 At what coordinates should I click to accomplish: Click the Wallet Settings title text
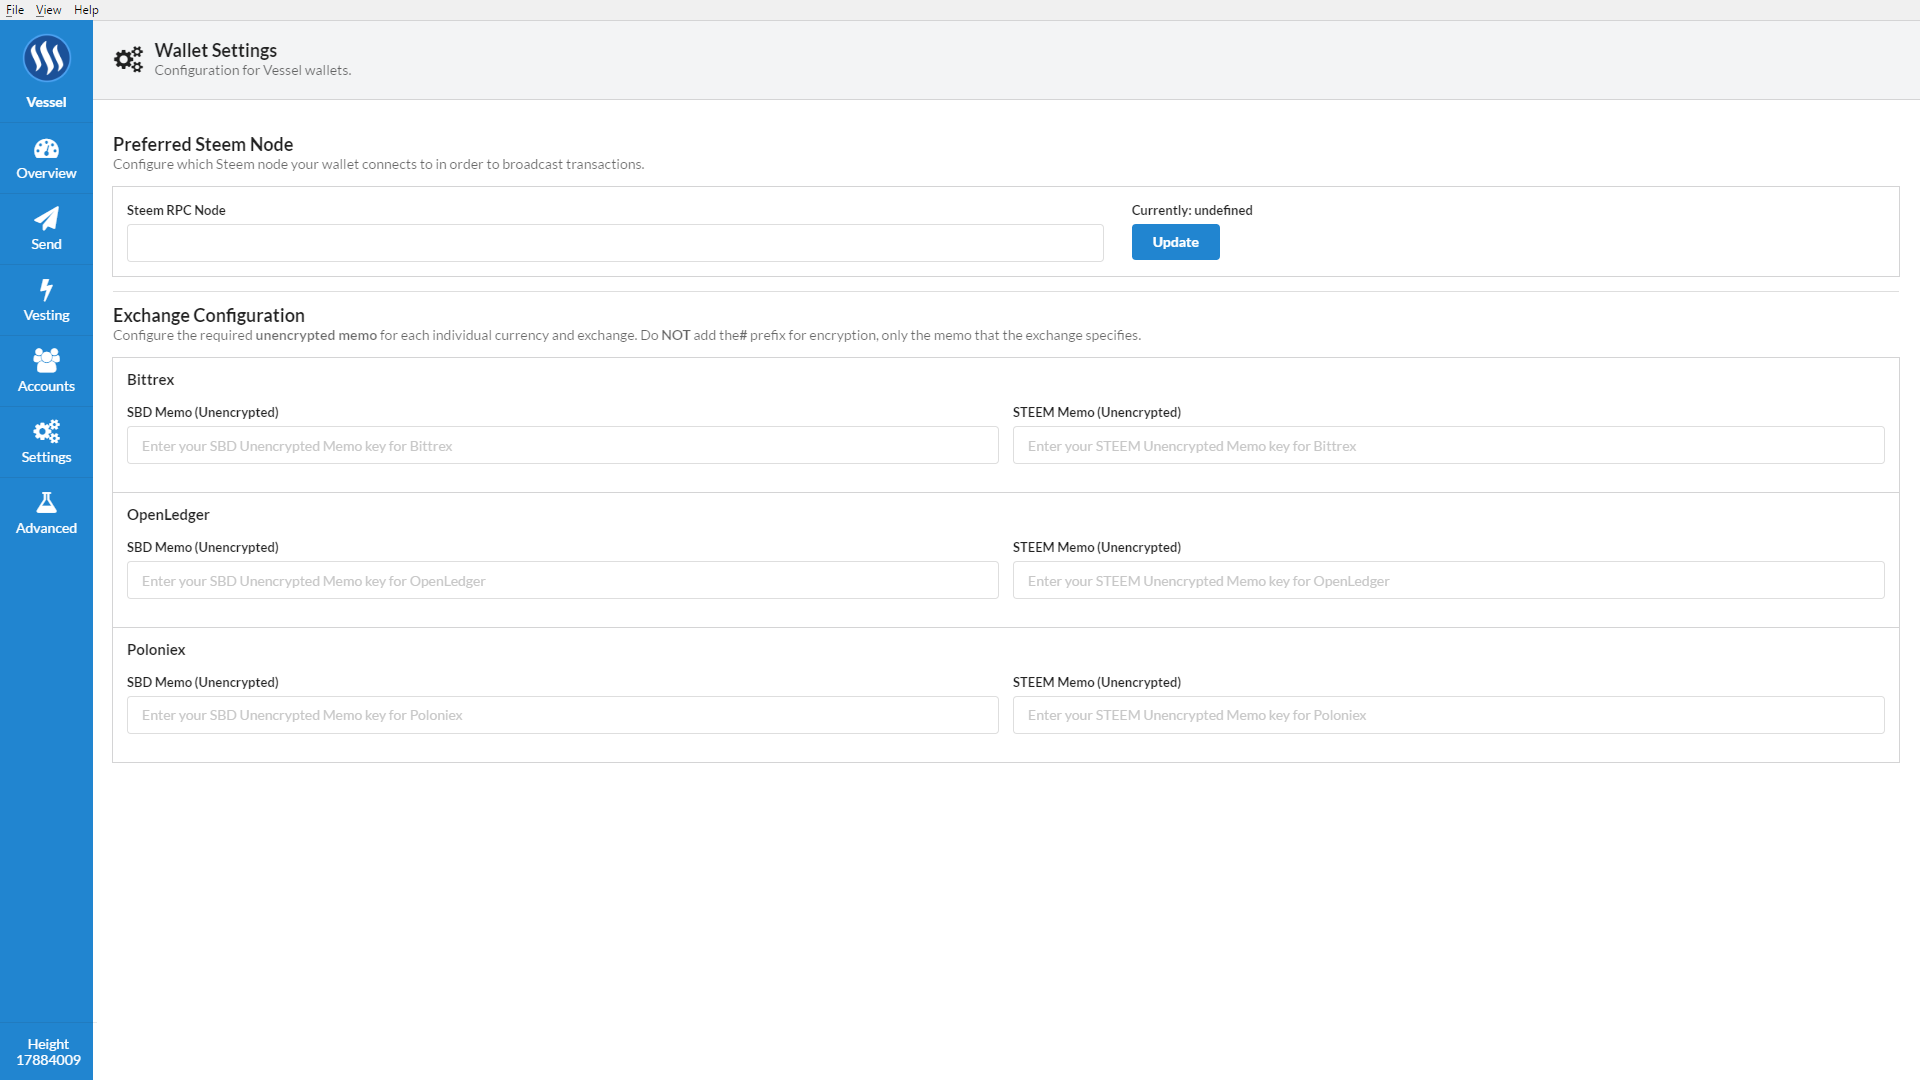click(x=216, y=50)
